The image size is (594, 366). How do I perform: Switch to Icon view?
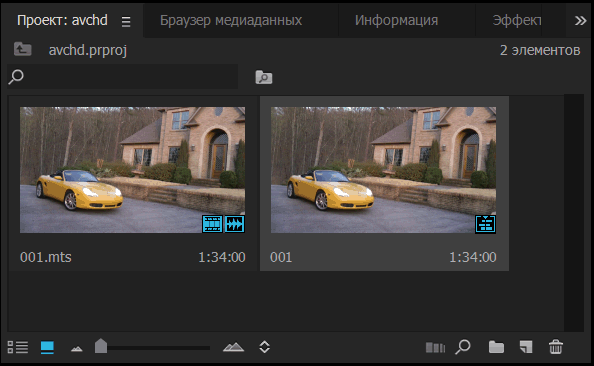(47, 347)
